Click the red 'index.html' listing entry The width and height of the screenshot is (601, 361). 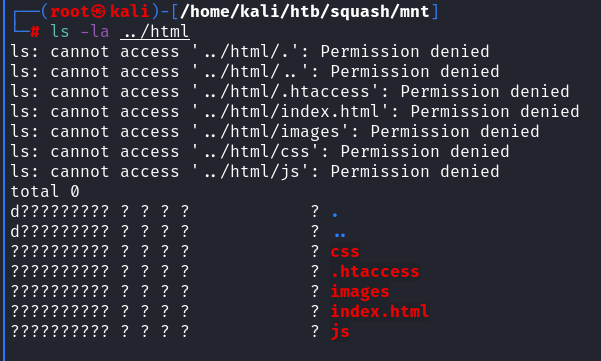tap(379, 311)
